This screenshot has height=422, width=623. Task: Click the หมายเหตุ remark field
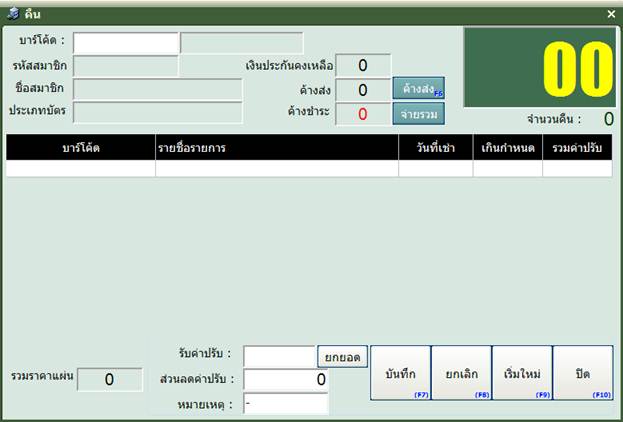(x=286, y=403)
